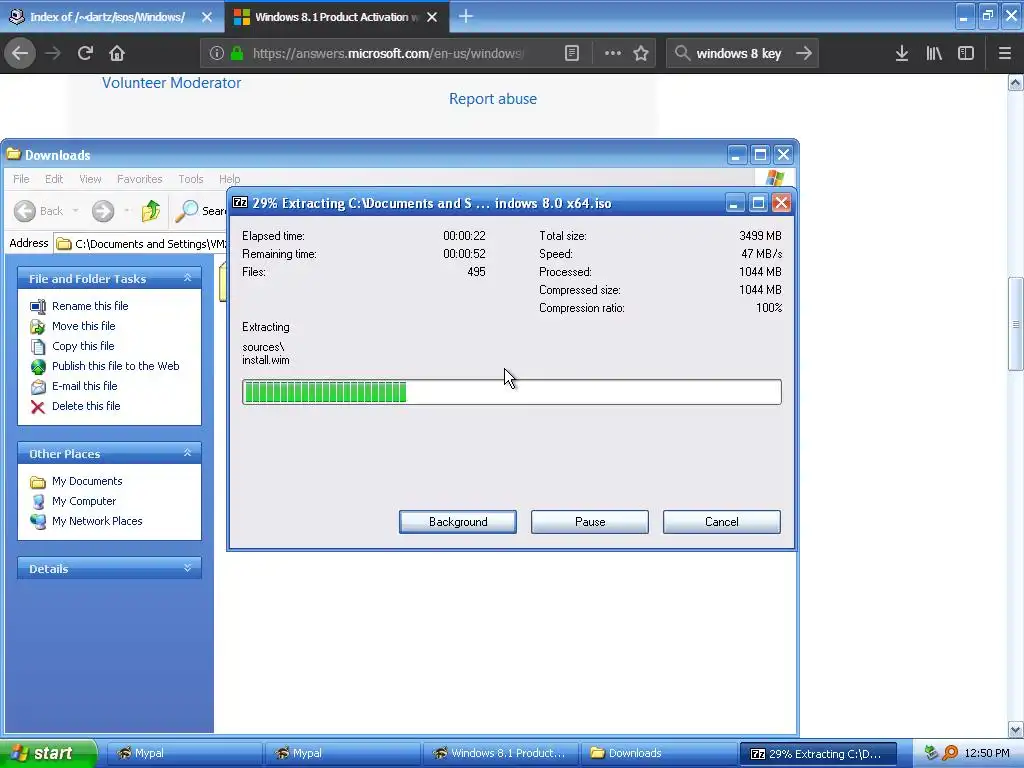Open File menu in Downloads window
This screenshot has height=768, width=1024.
click(x=21, y=179)
